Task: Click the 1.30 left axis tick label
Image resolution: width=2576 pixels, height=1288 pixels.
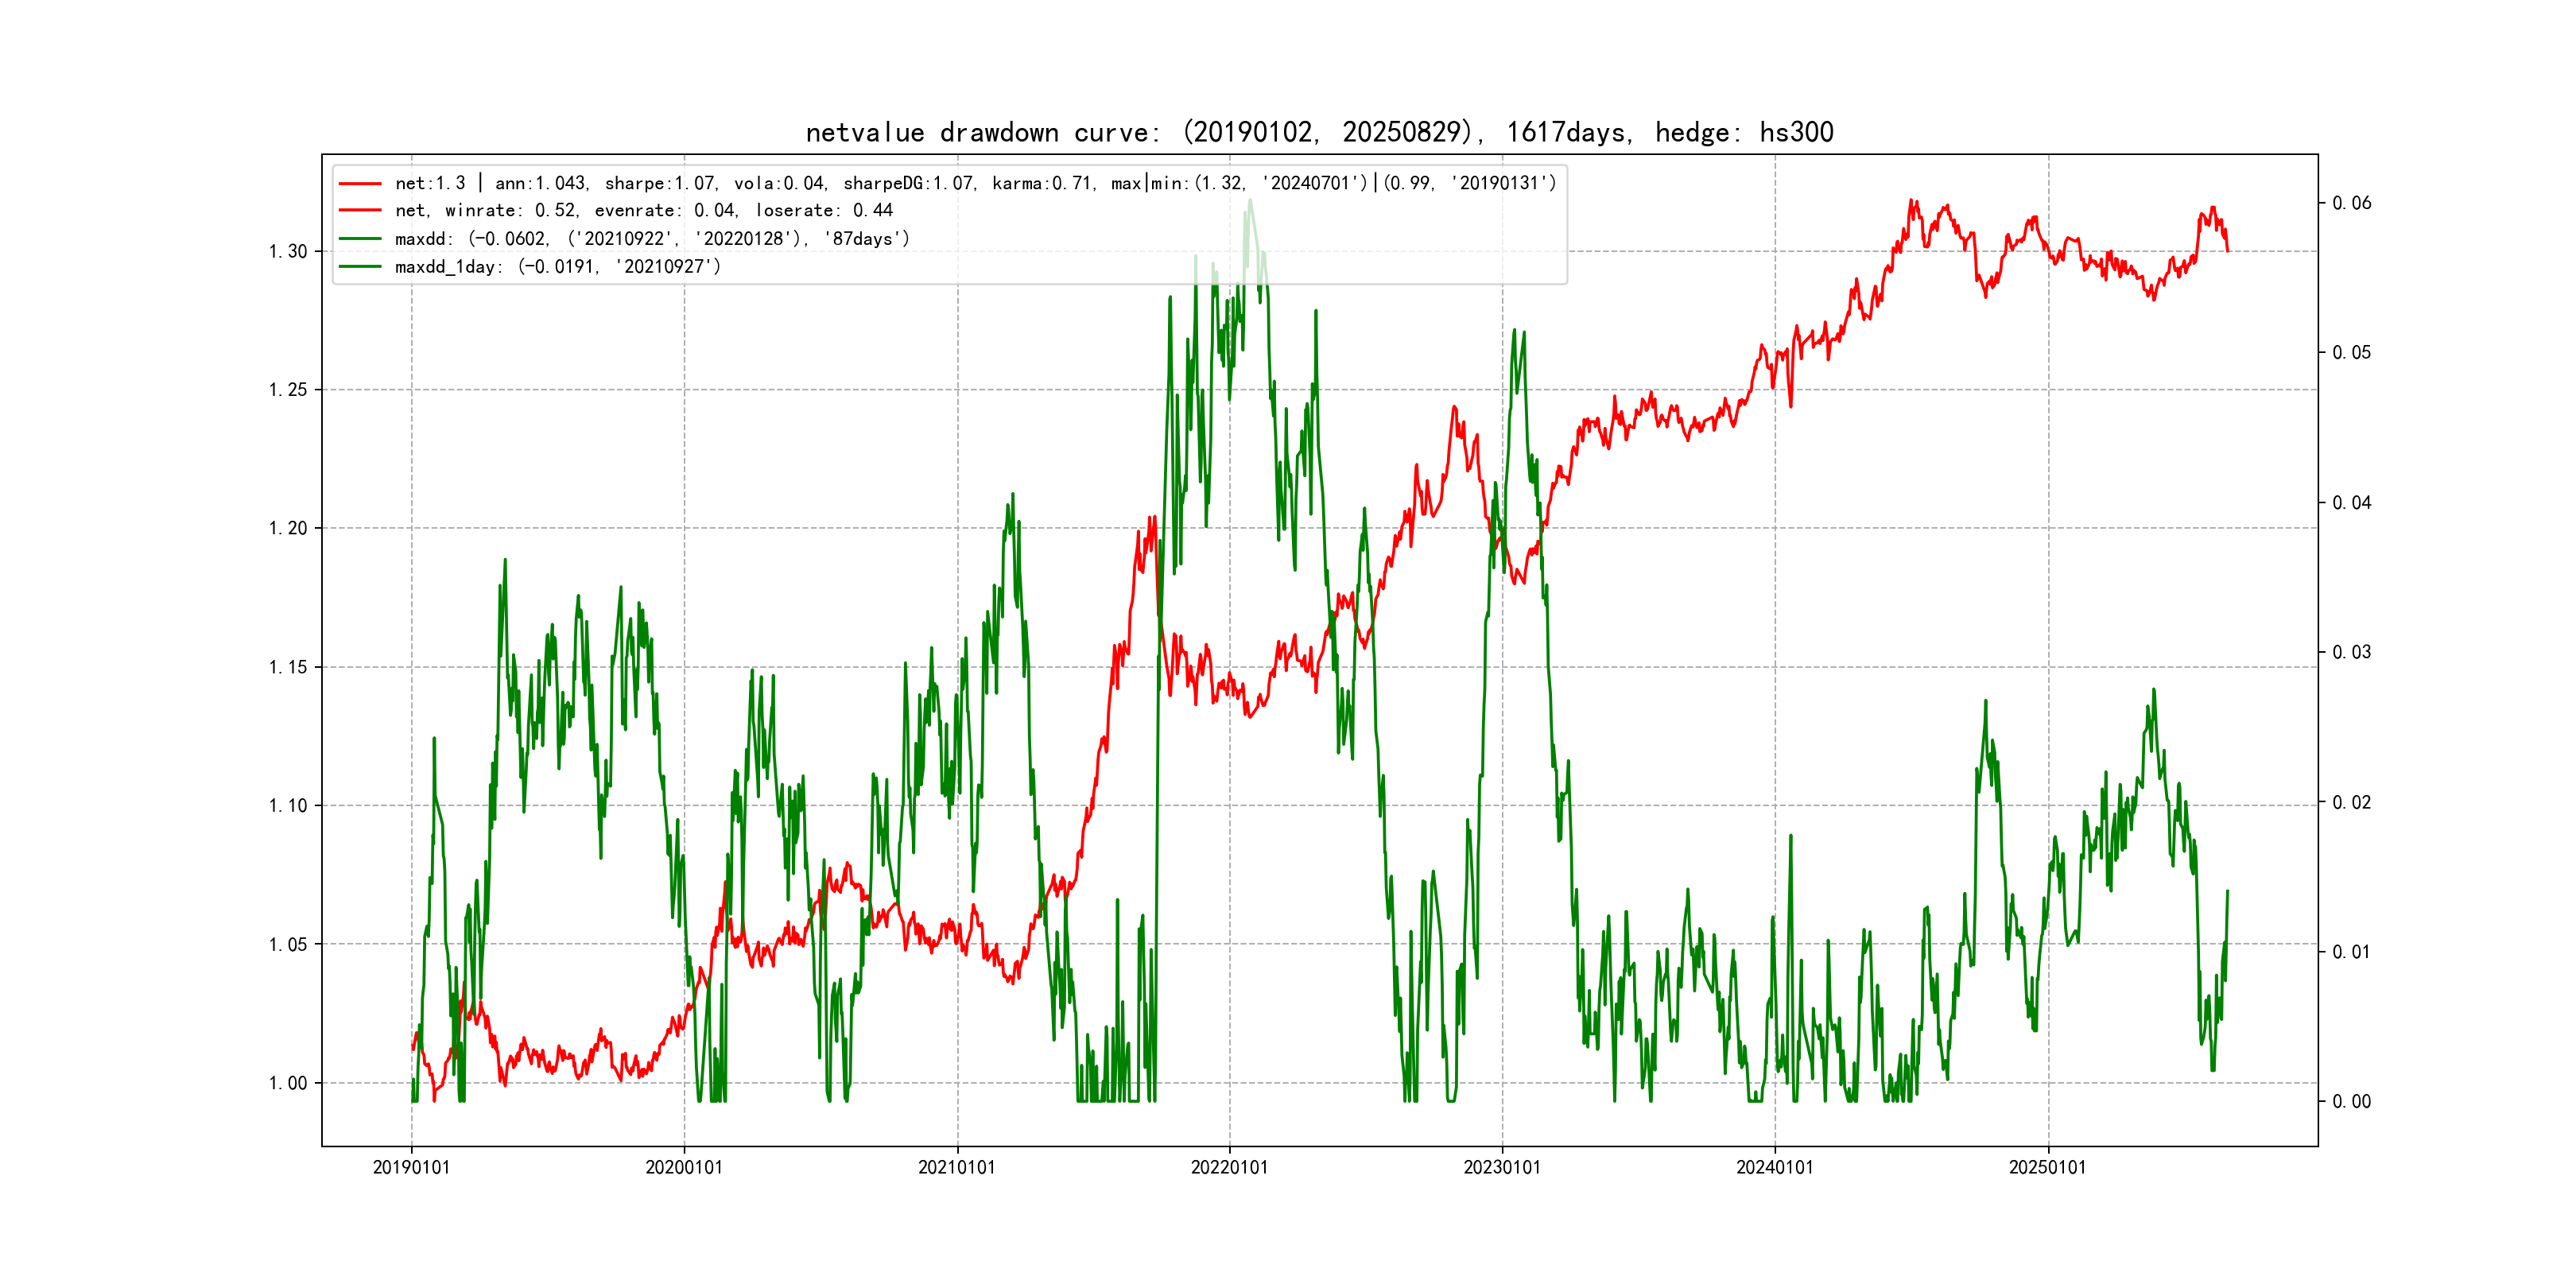Action: pos(288,251)
